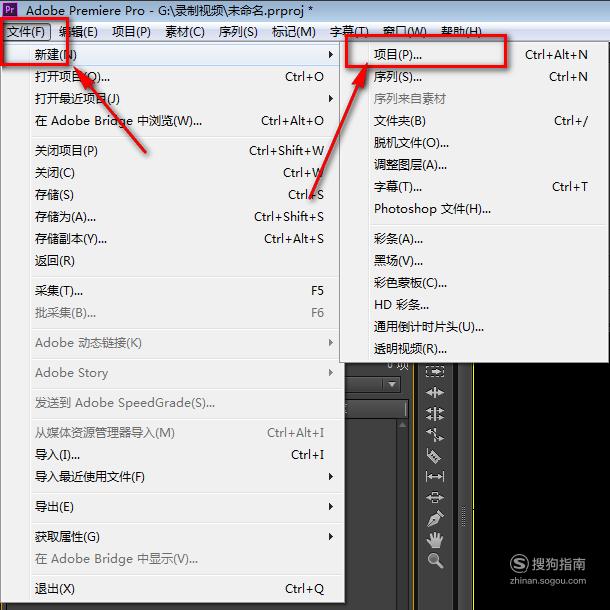Open the 文件(F) menu
Viewport: 610px width, 610px height.
(26, 32)
